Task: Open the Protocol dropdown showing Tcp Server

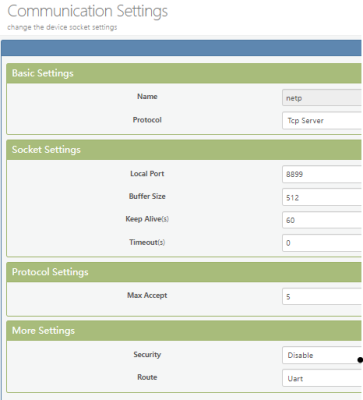Action: (322, 121)
